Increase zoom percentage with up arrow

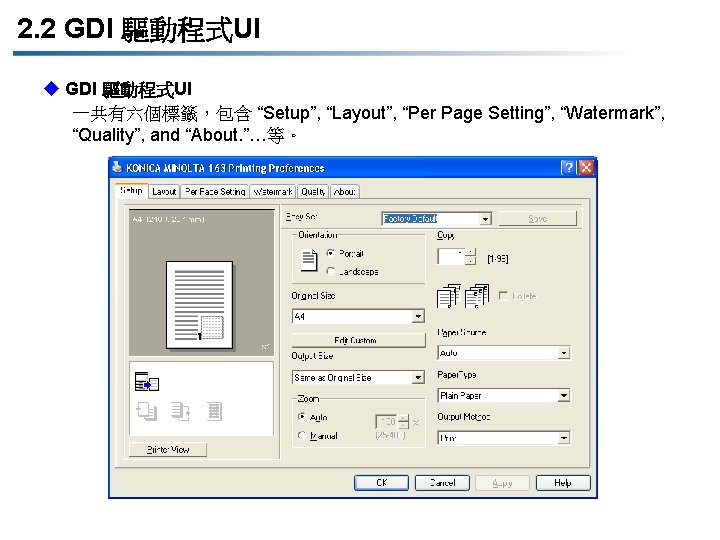403,418
